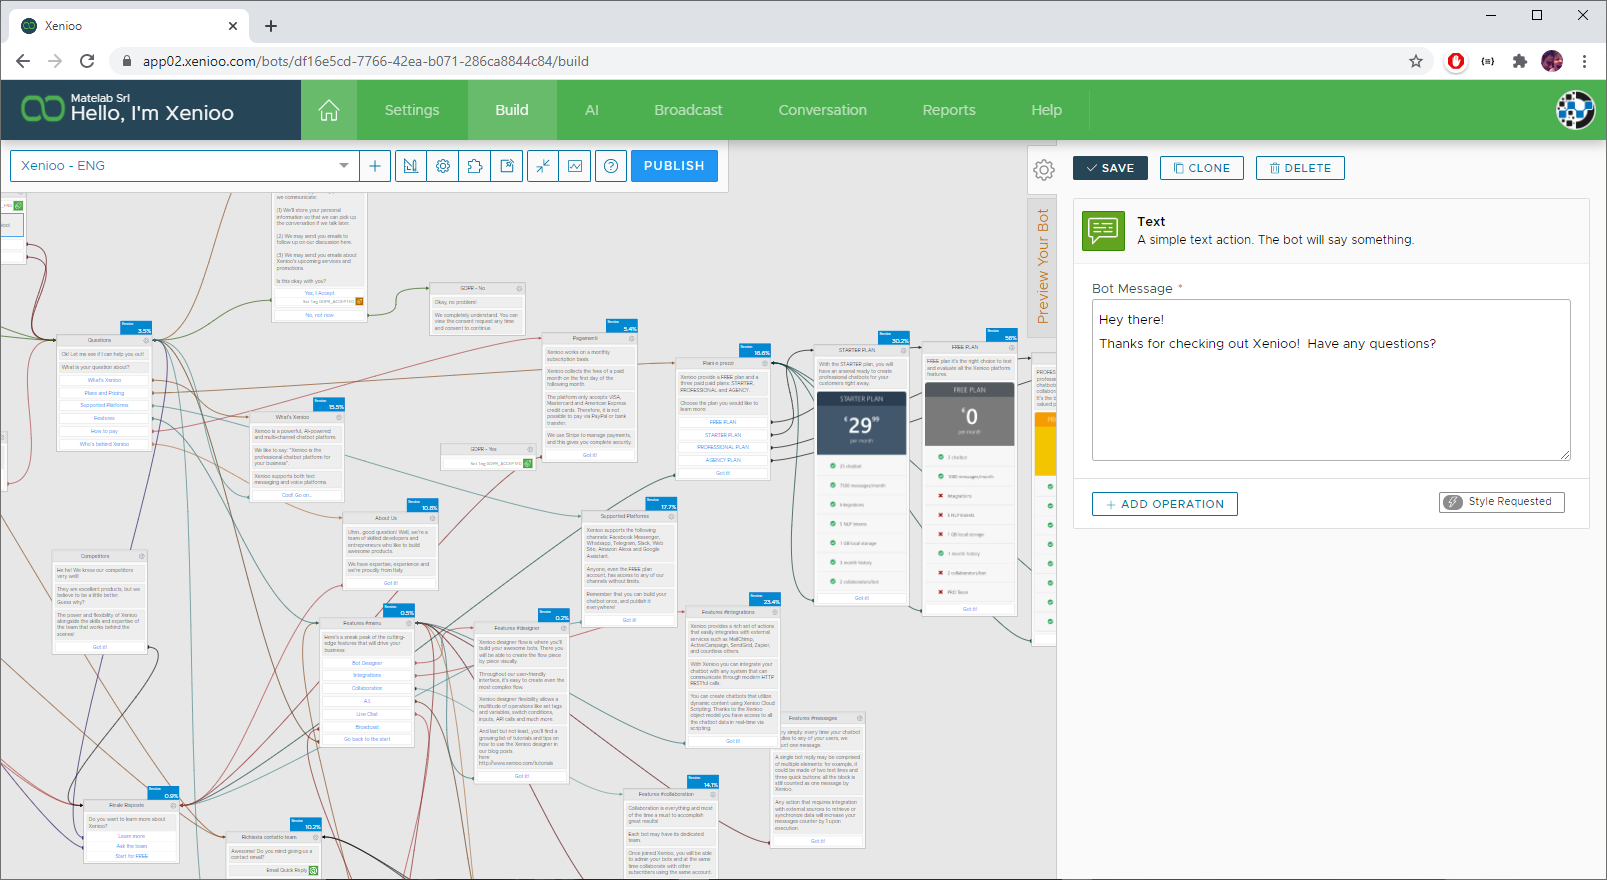Click the PUBLISH button
The image size is (1607, 880).
[674, 166]
